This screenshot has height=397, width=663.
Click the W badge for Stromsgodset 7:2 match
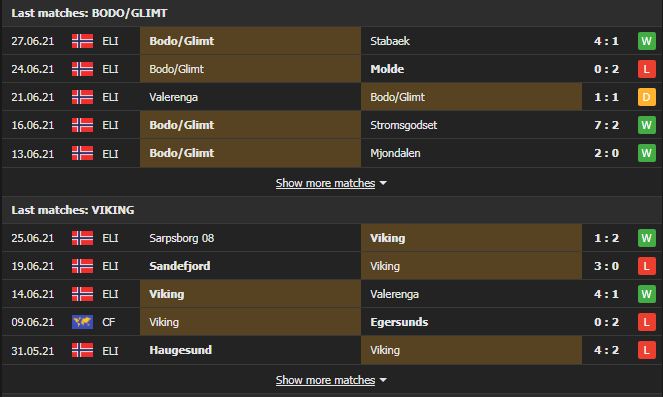point(646,125)
